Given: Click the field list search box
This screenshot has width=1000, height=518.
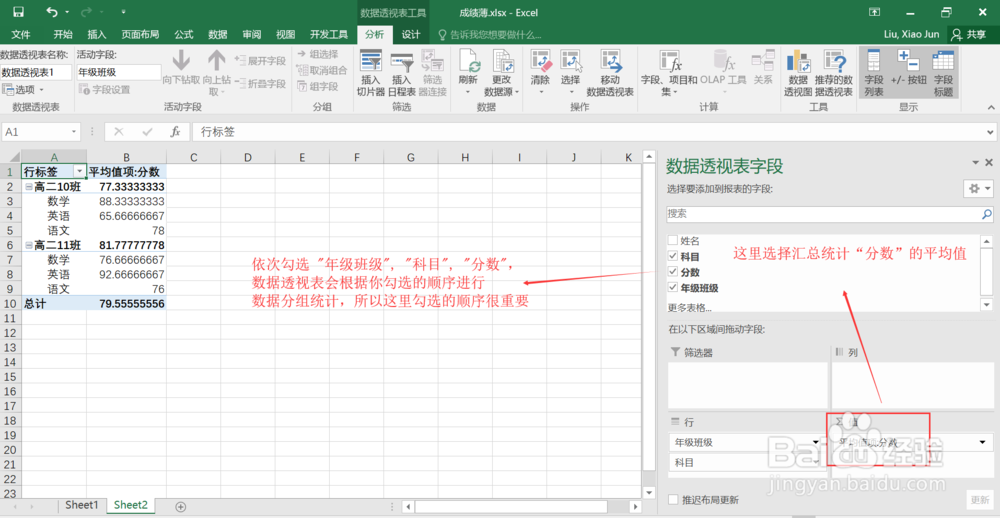Looking at the screenshot, I should 823,214.
